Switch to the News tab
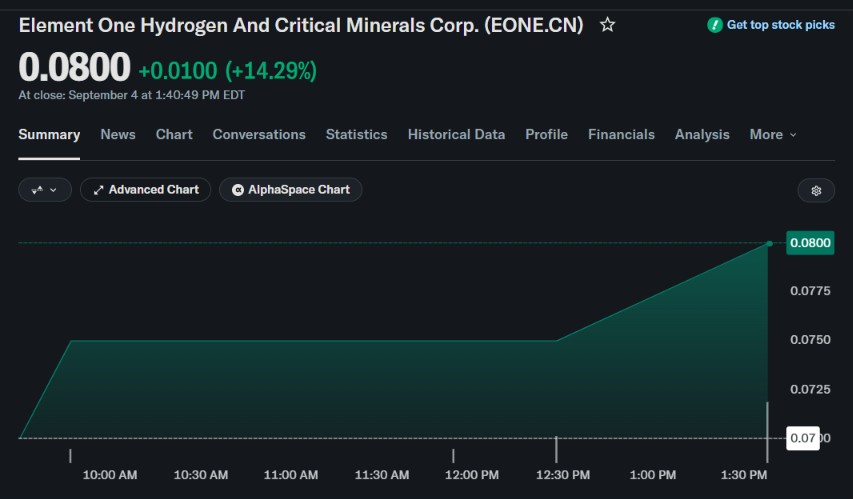853x499 pixels. click(x=118, y=134)
